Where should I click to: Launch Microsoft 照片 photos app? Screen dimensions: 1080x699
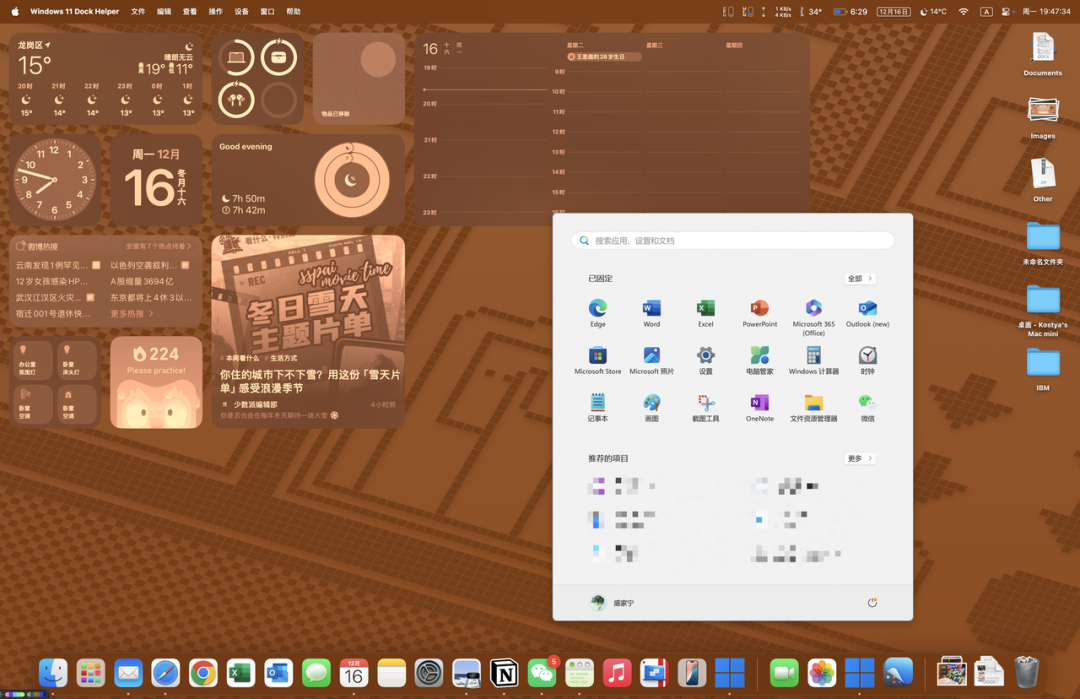coord(652,360)
